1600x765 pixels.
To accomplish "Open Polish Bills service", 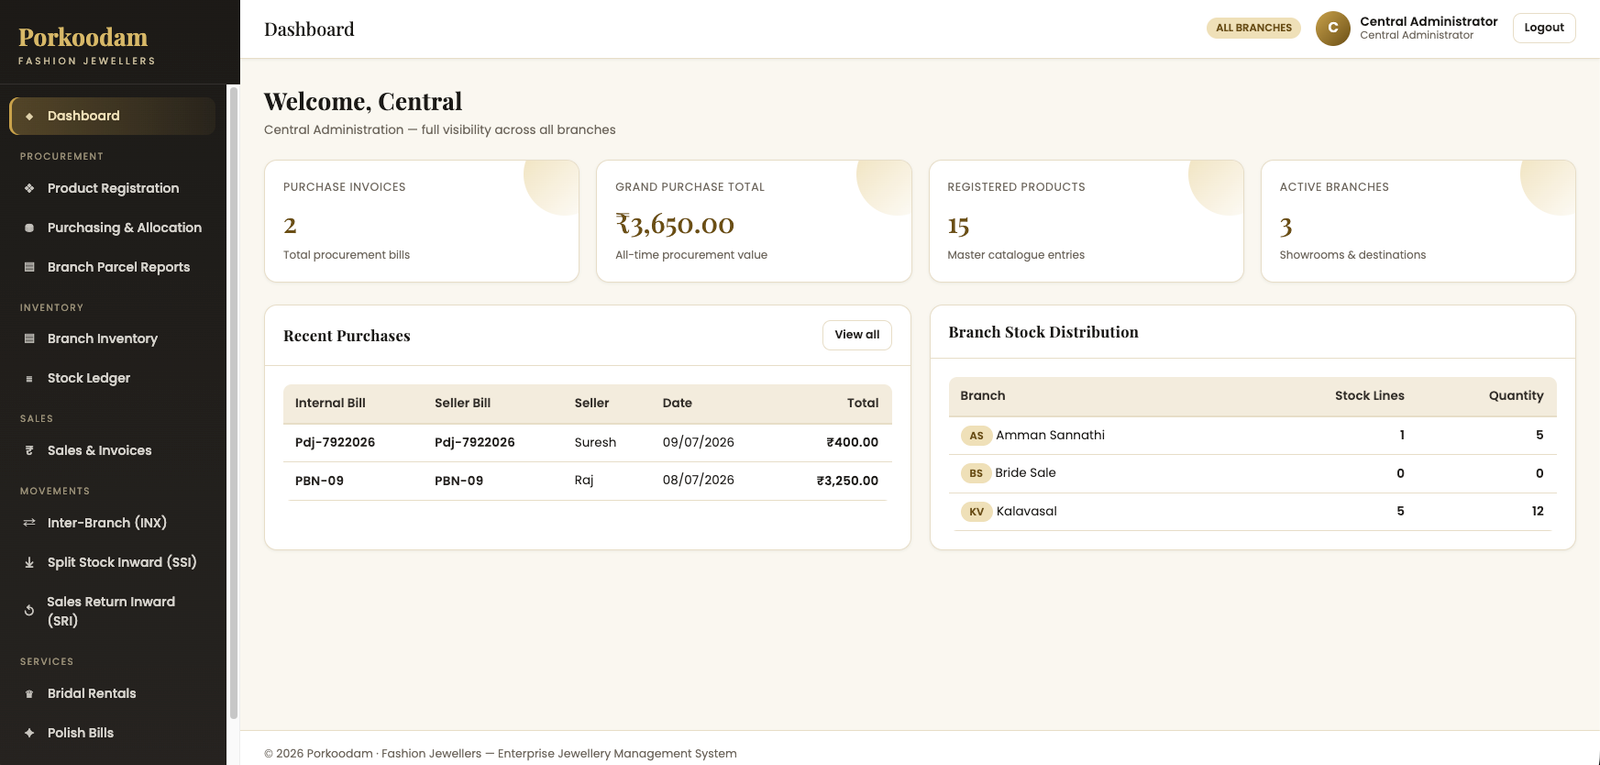I will coord(112,733).
